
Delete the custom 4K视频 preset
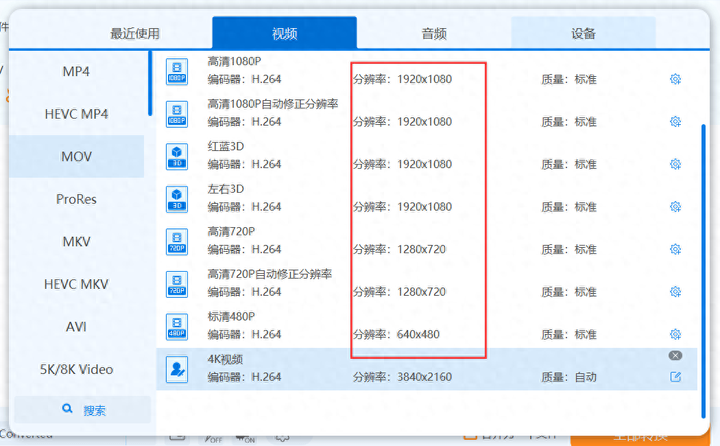pos(675,356)
